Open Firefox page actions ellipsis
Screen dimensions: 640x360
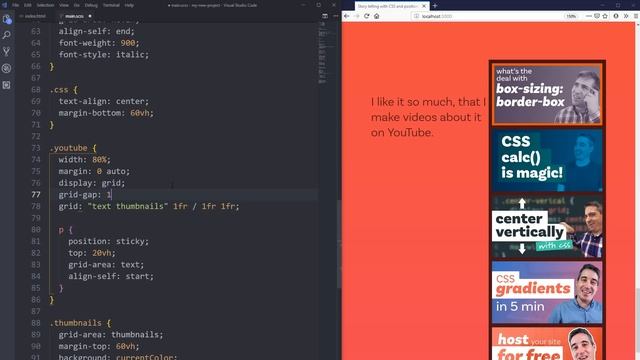tap(589, 16)
